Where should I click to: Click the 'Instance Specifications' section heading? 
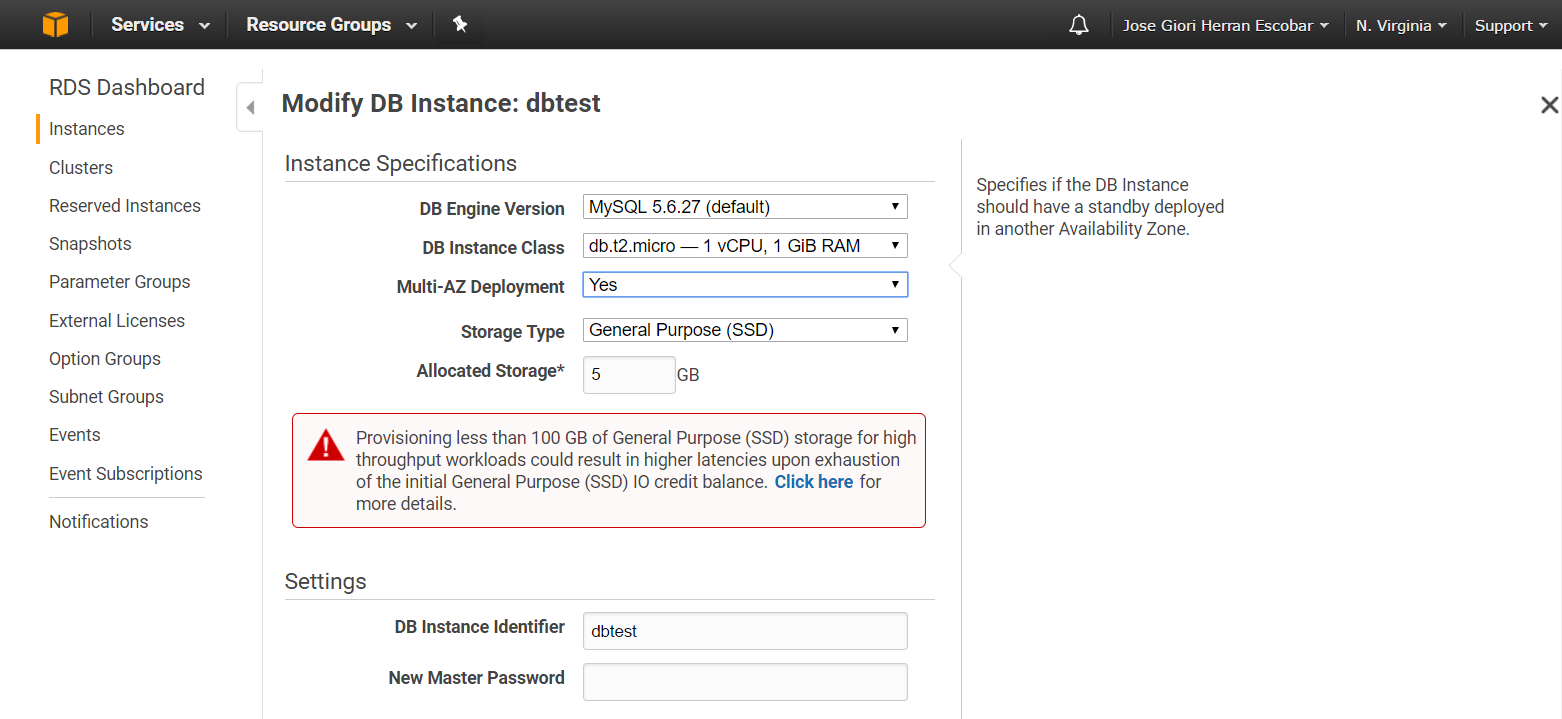coord(401,164)
